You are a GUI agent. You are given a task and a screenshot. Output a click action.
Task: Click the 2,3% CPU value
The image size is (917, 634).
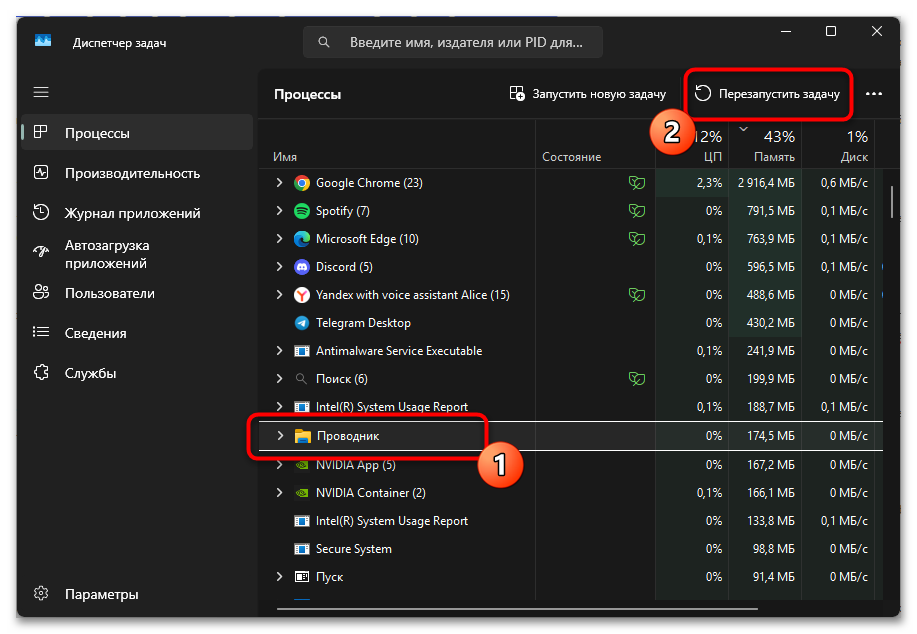(x=709, y=183)
